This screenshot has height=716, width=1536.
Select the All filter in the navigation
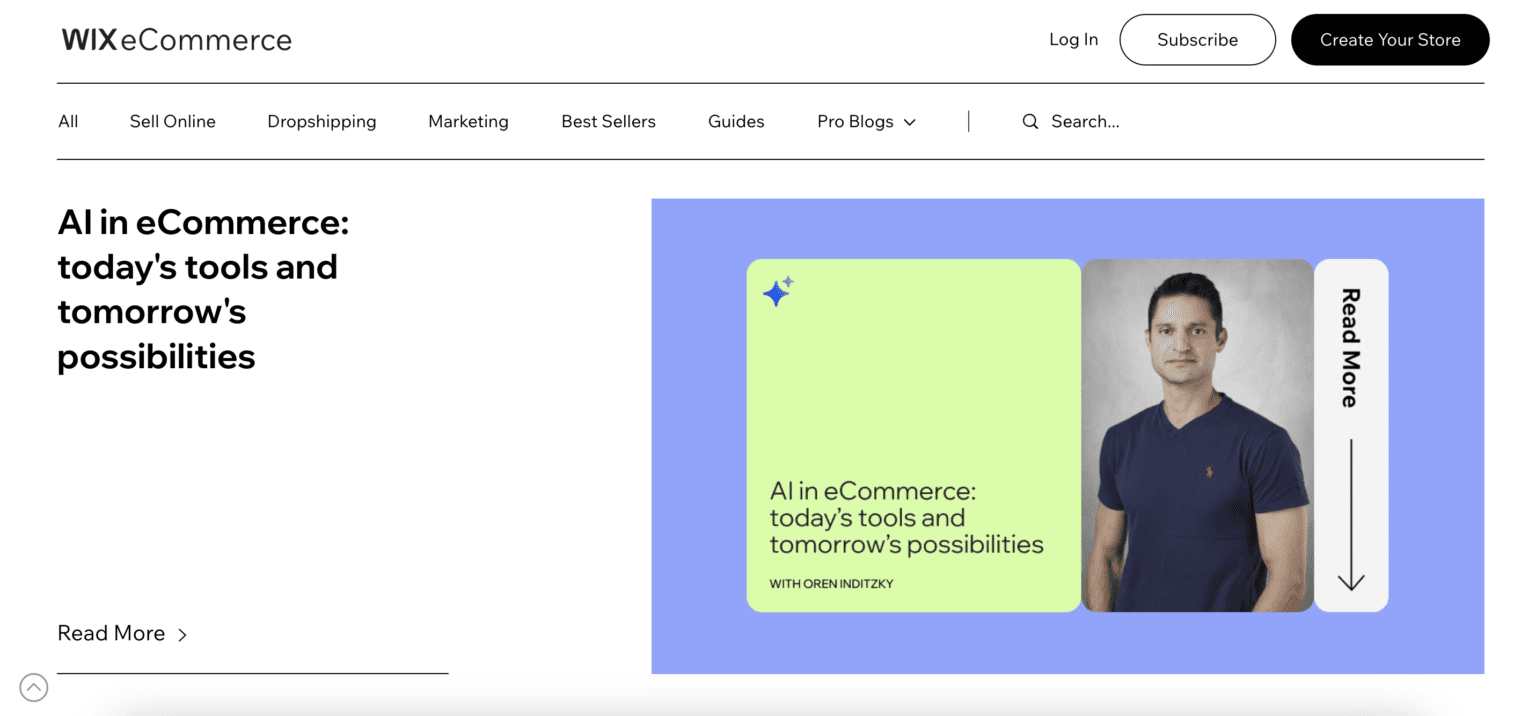(68, 121)
